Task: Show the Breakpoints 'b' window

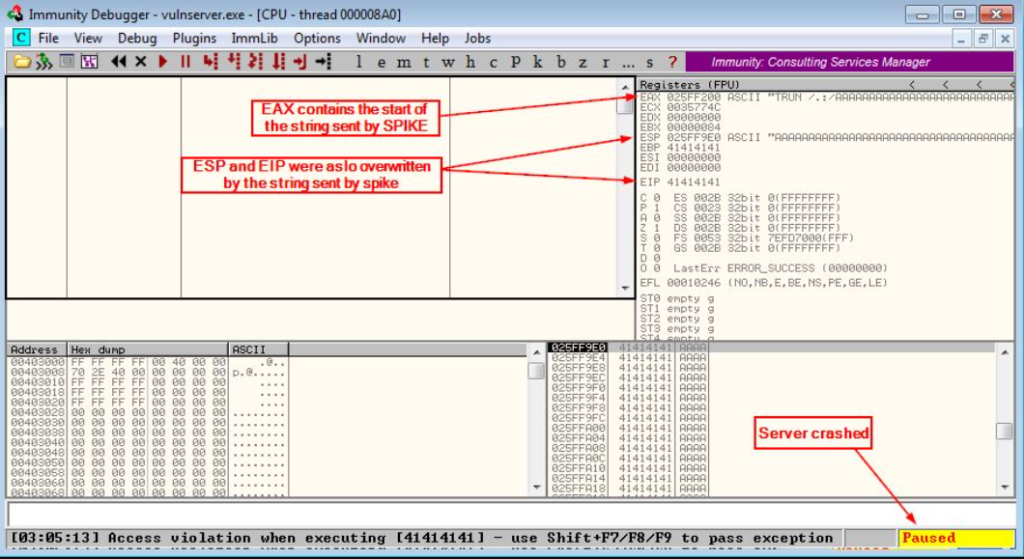Action: click(561, 62)
